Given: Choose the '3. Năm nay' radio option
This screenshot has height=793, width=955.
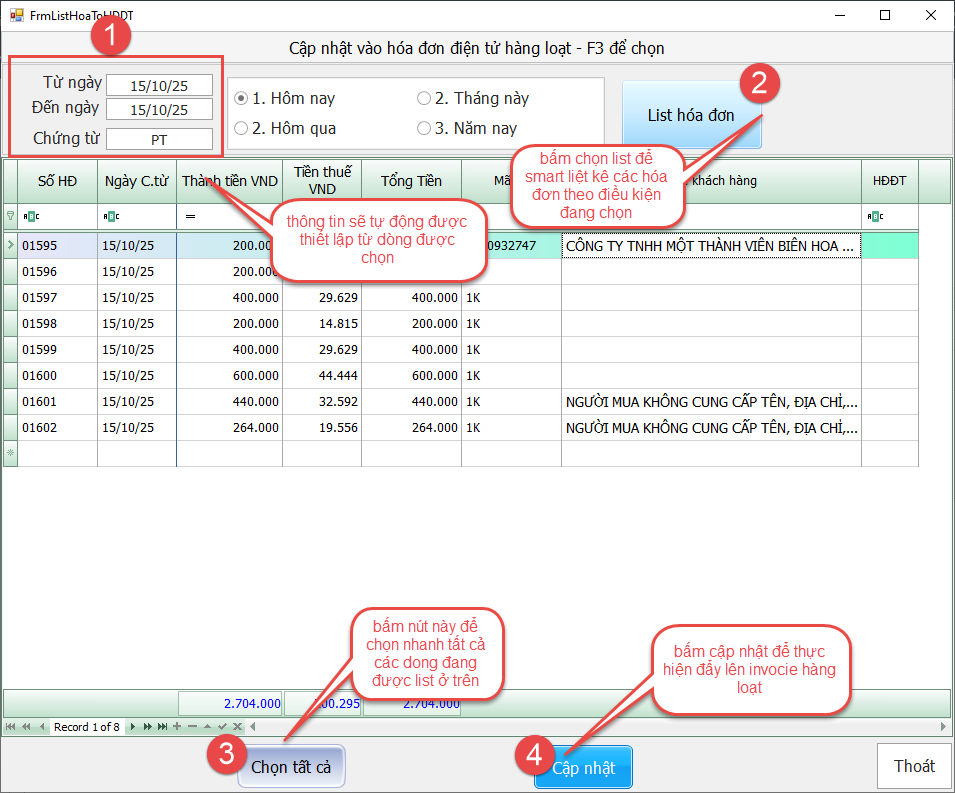Looking at the screenshot, I should 424,129.
